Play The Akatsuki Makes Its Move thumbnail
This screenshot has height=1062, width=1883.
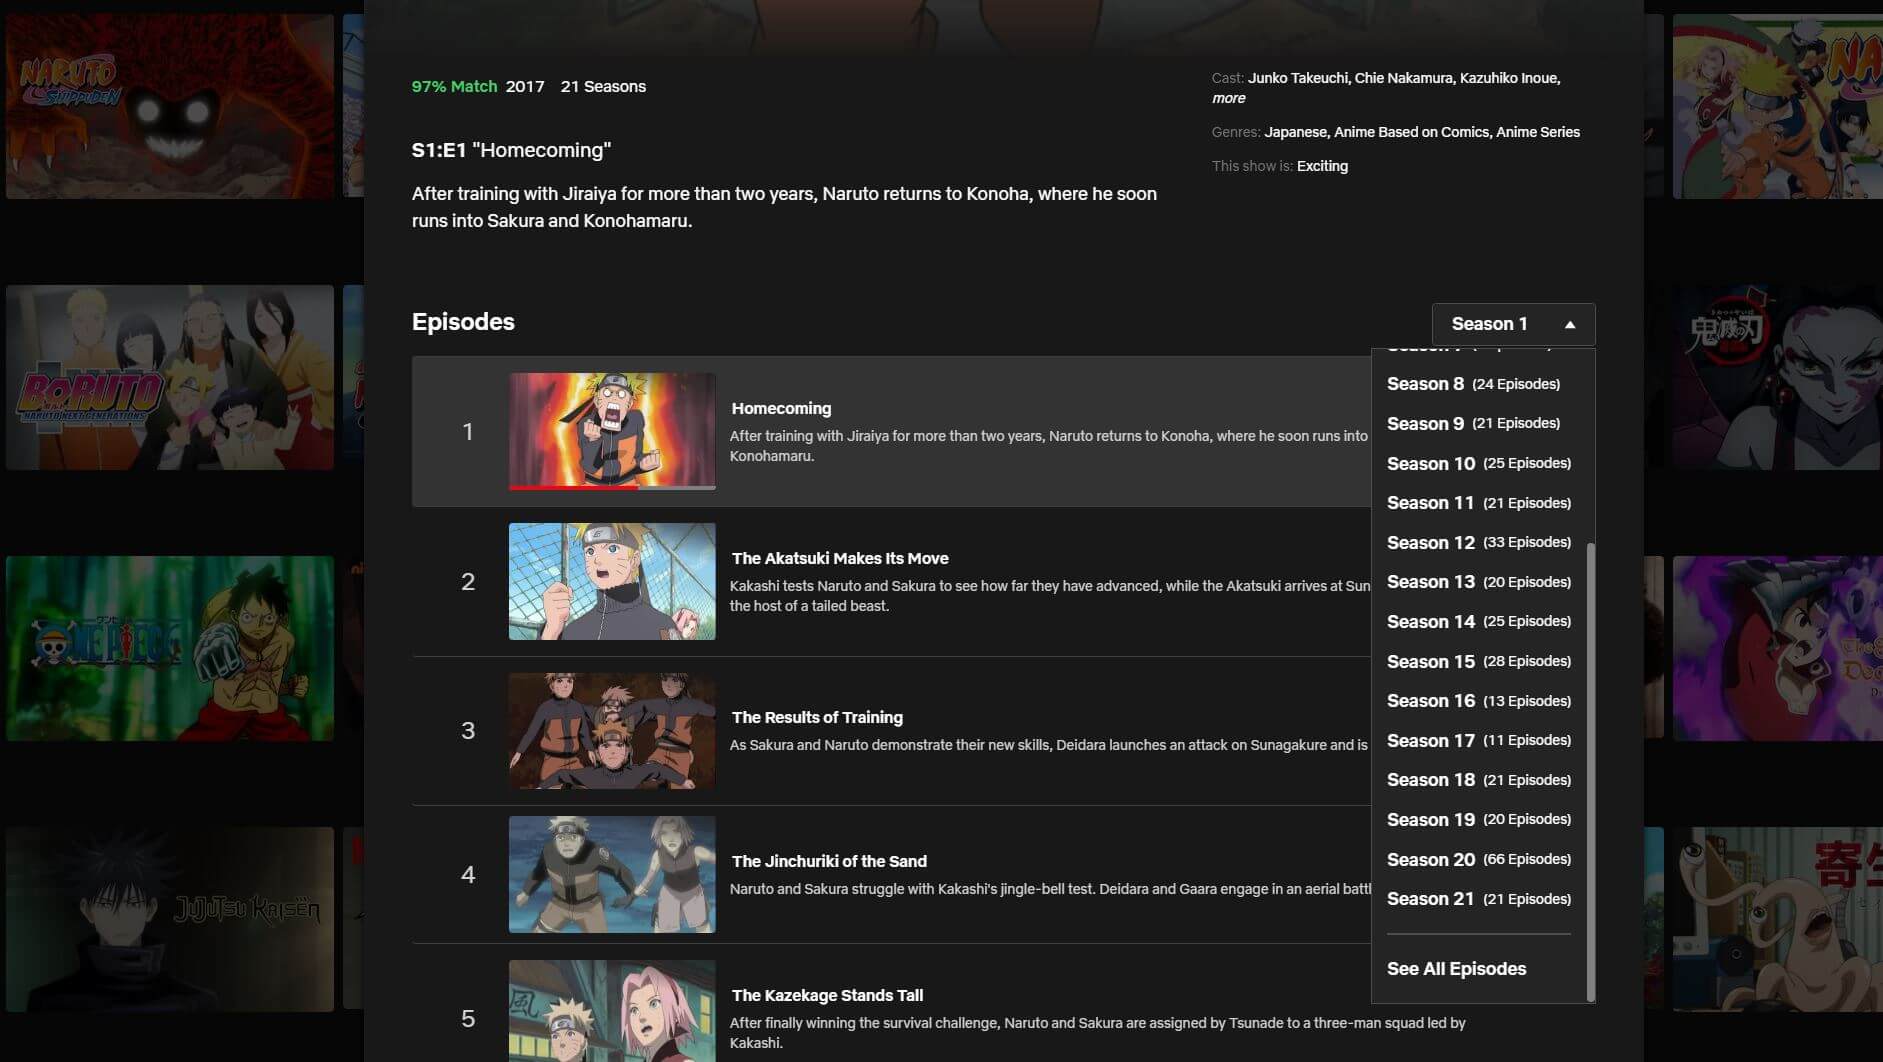click(612, 581)
